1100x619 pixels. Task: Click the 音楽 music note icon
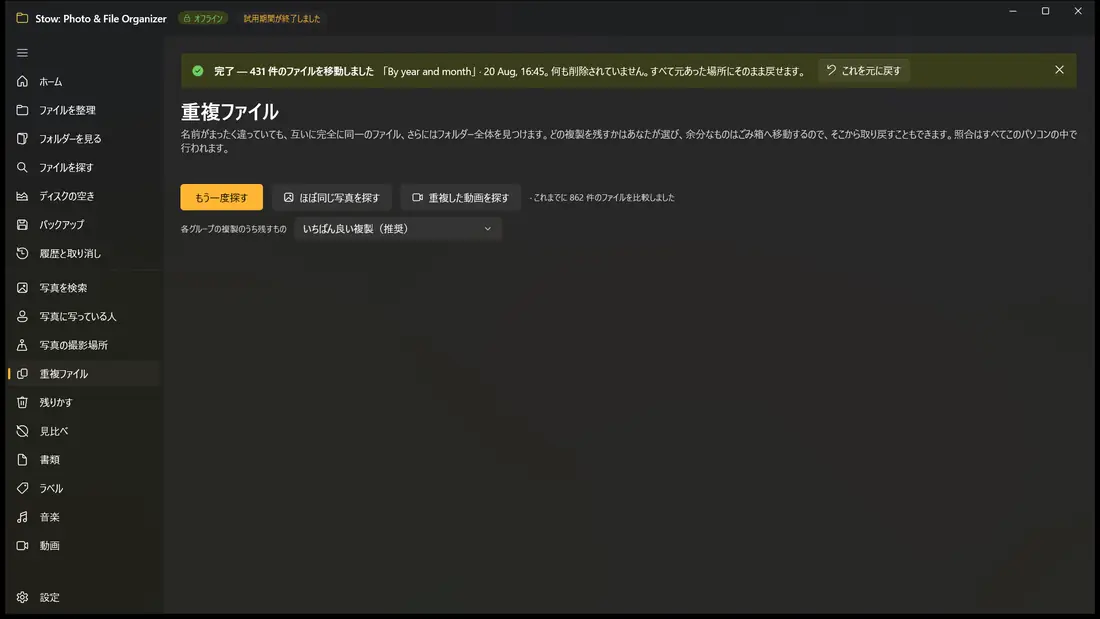pos(22,517)
